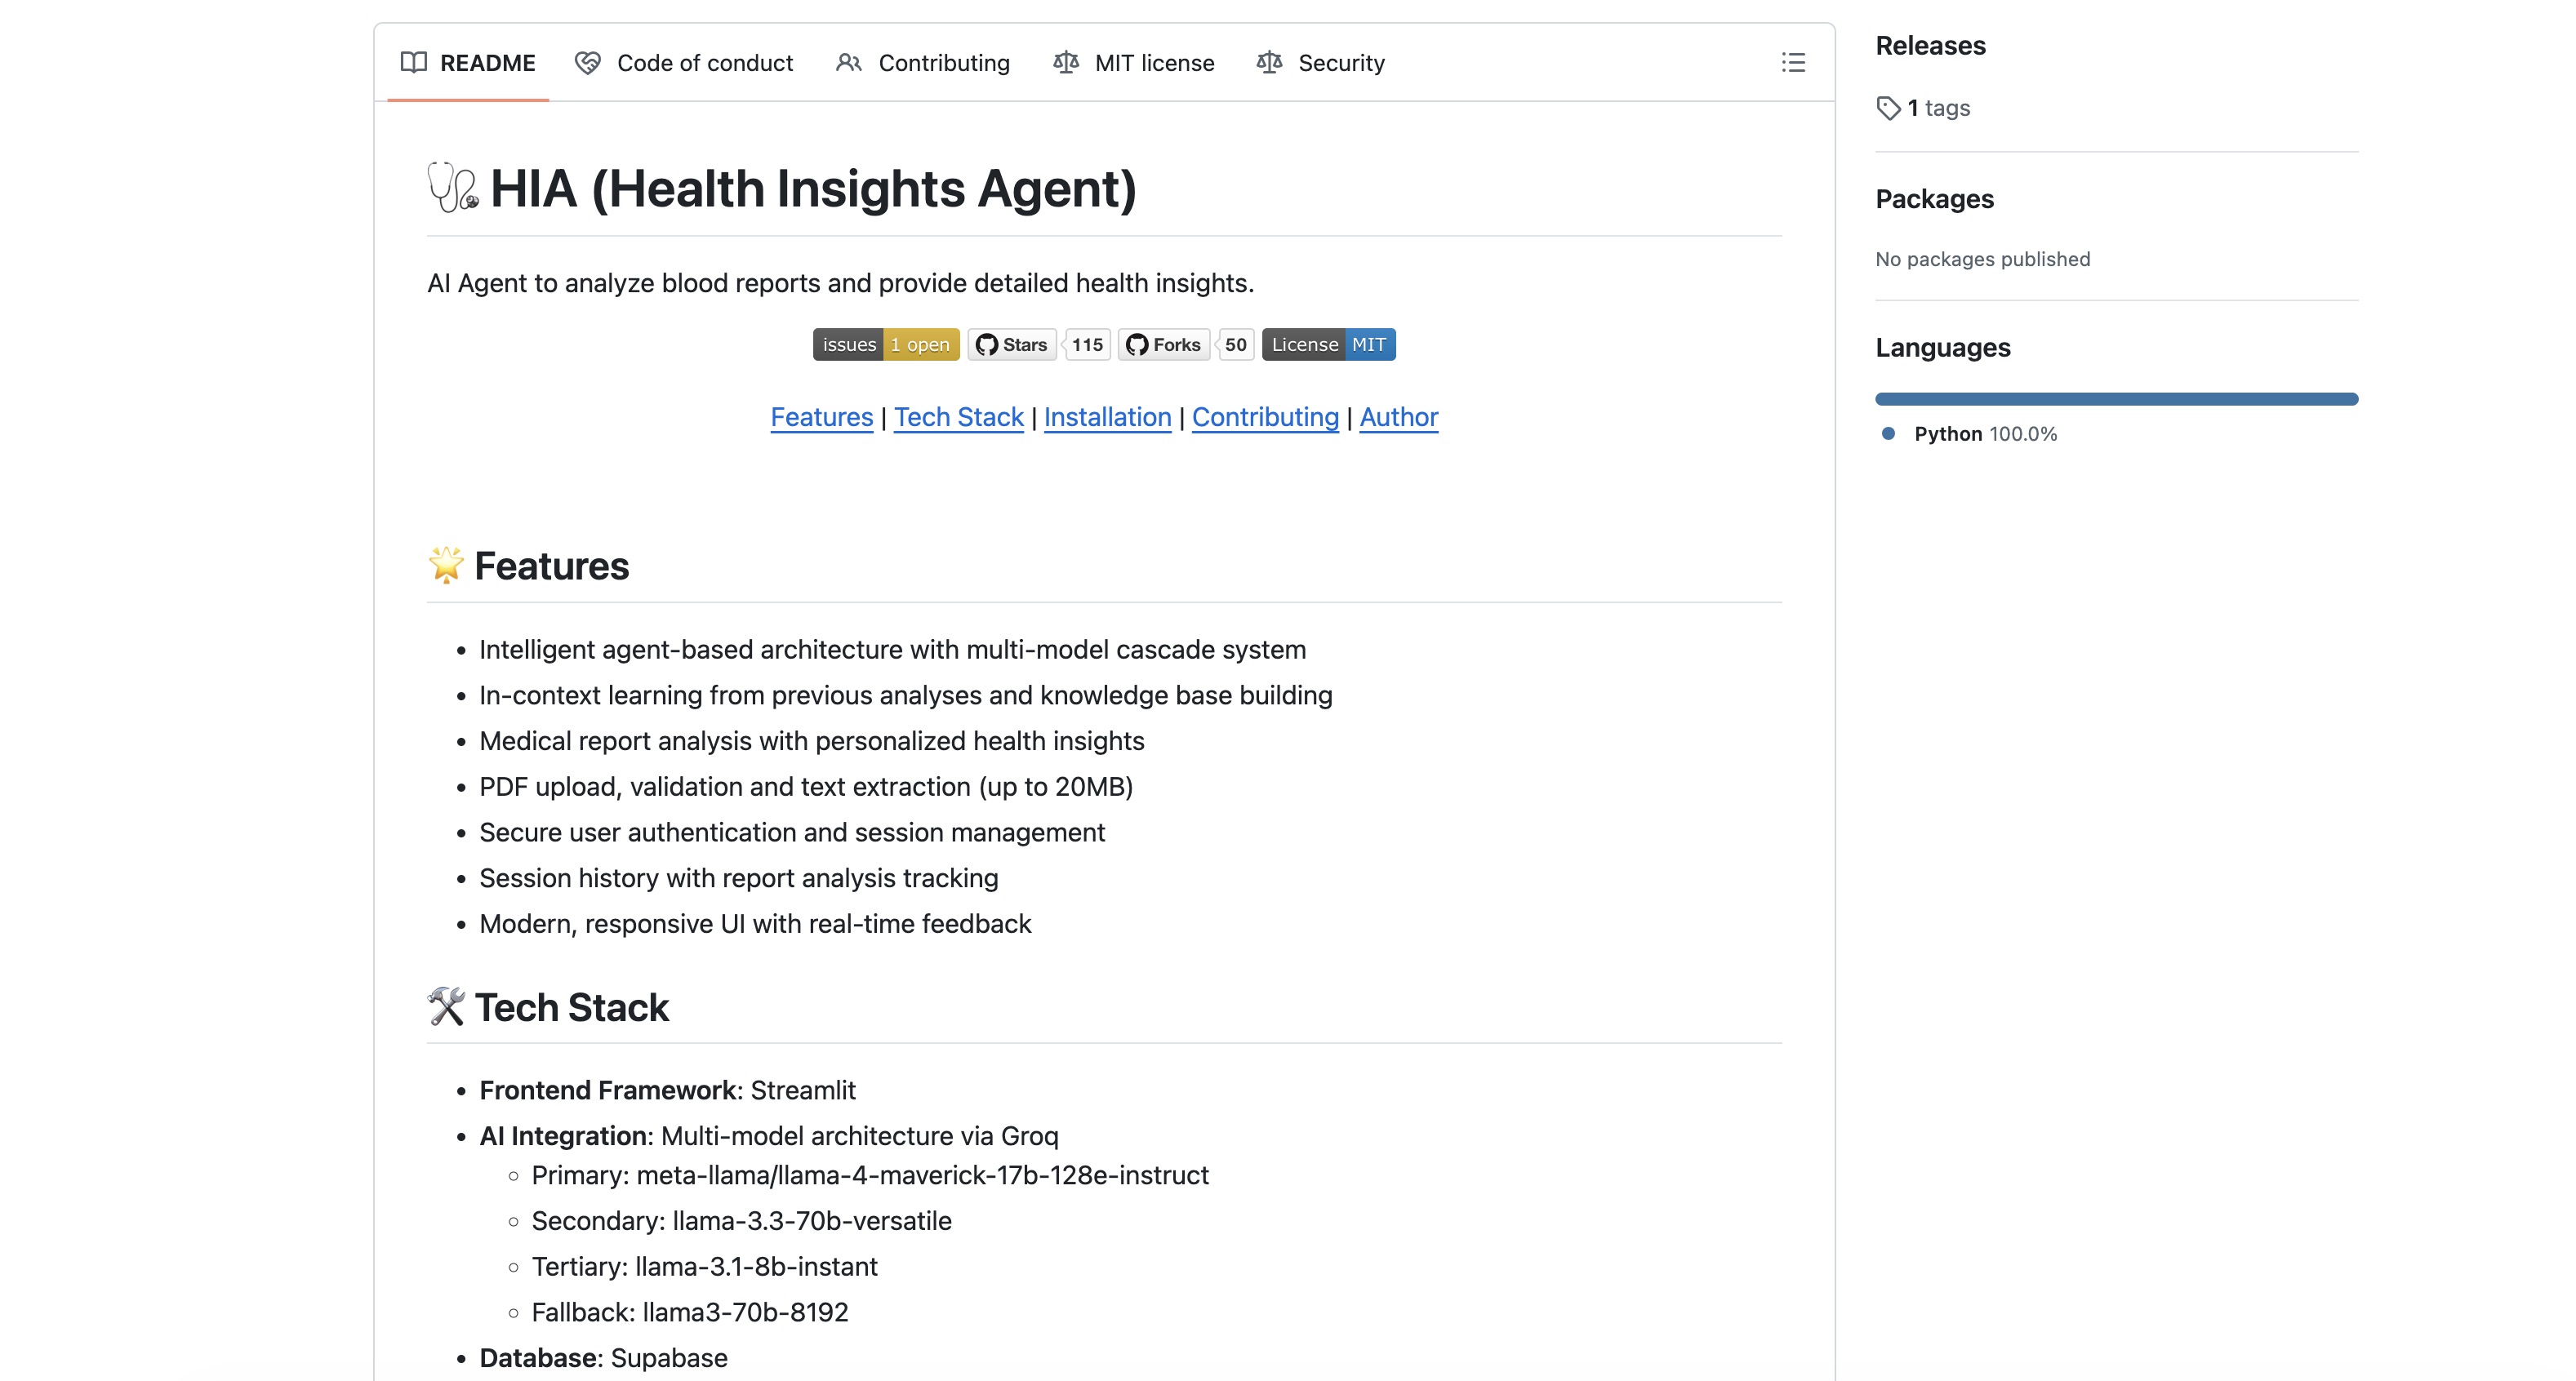Click the GitHub logo on the Forks badge

click(x=1136, y=344)
